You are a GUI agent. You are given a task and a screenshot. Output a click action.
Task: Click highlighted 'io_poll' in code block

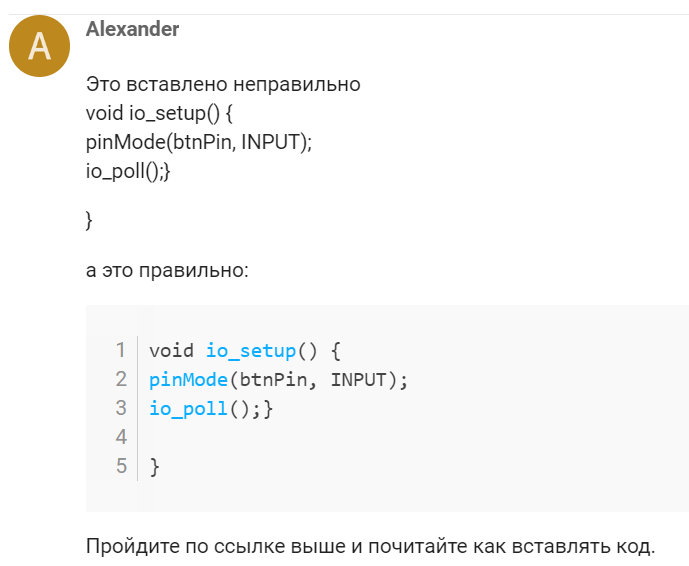189,409
